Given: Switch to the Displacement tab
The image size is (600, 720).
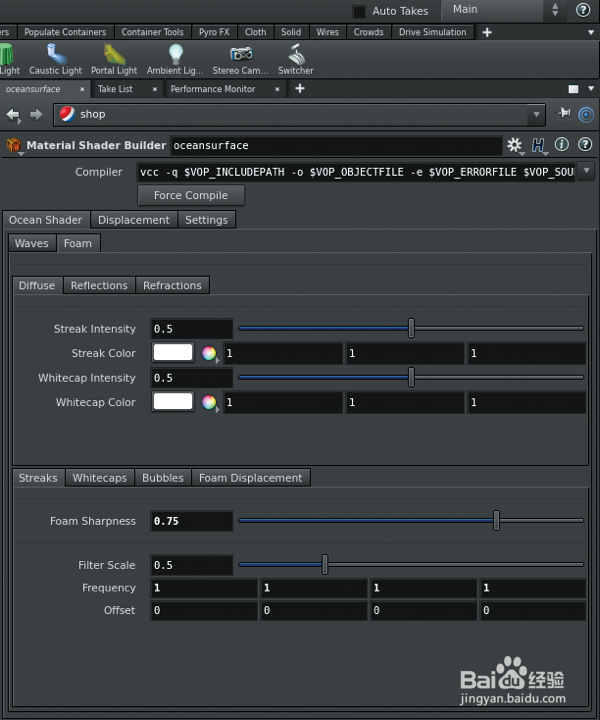Looking at the screenshot, I should click(x=133, y=220).
